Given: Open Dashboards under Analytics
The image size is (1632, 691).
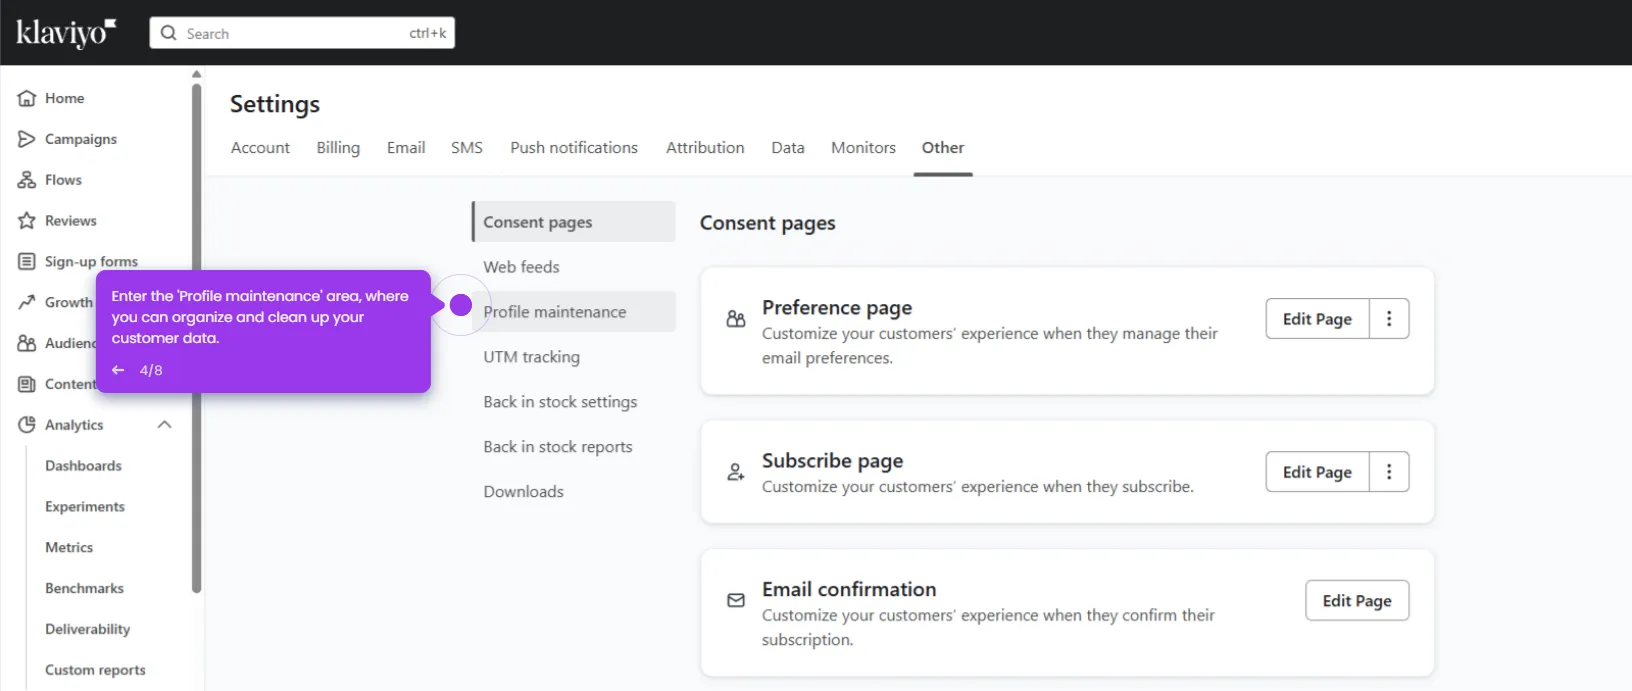Looking at the screenshot, I should (83, 466).
